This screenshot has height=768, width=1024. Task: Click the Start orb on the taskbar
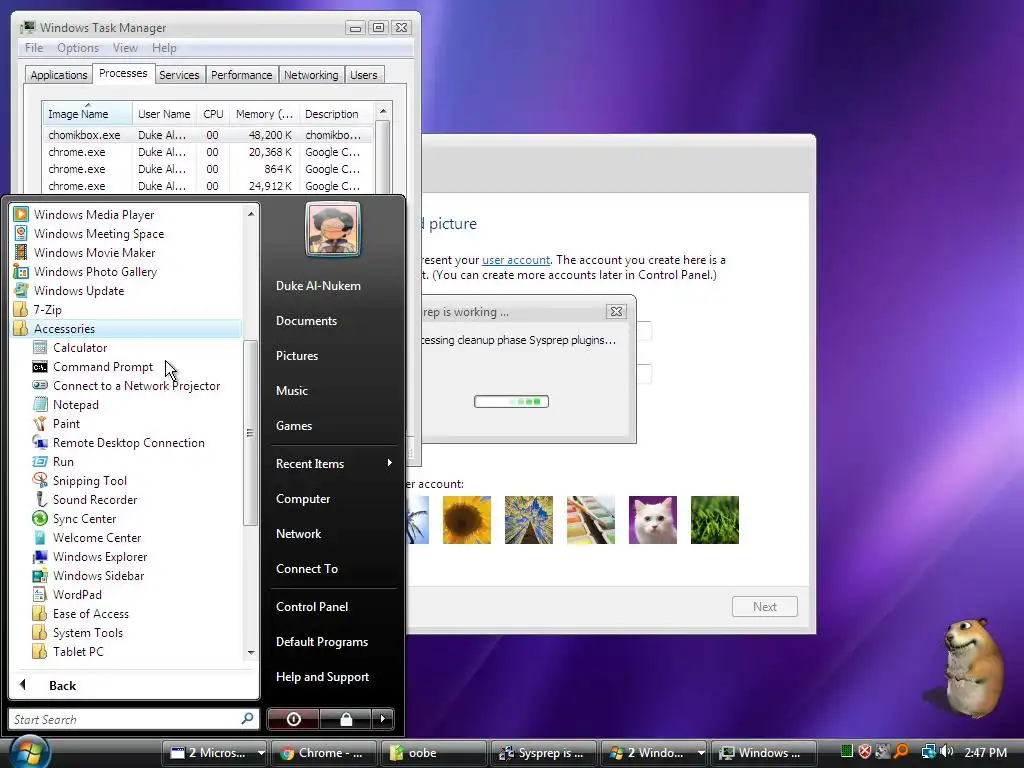[30, 751]
